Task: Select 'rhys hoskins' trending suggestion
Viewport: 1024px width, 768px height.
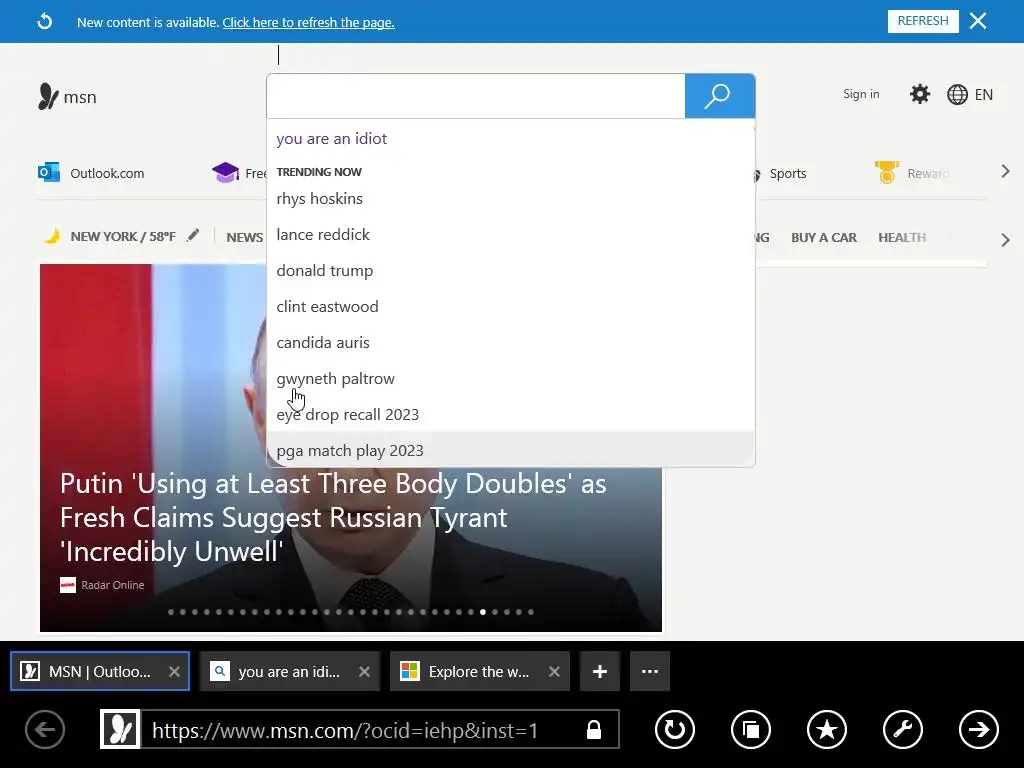Action: click(511, 199)
